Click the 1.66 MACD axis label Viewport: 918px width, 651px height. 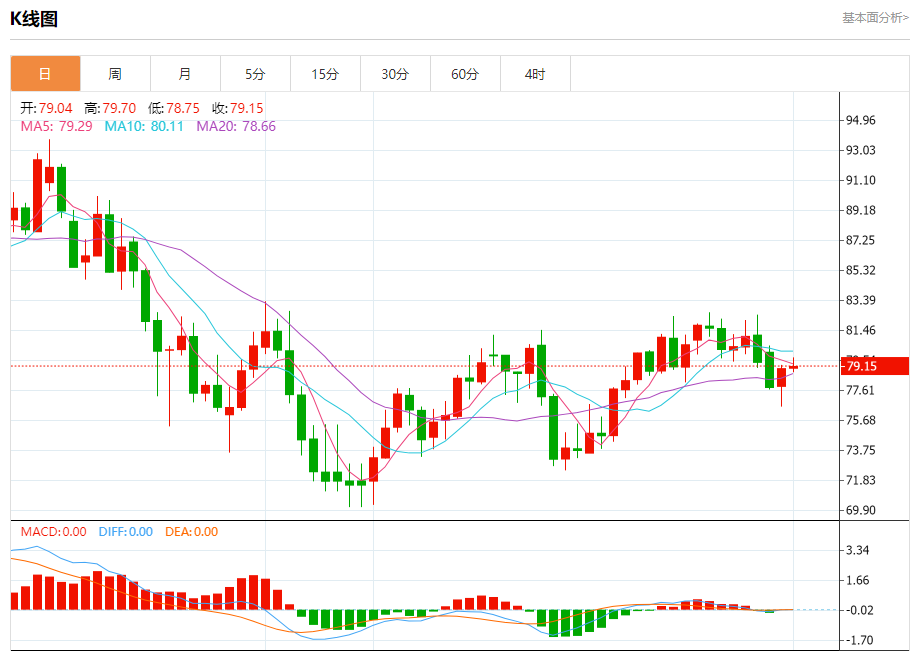[858, 581]
